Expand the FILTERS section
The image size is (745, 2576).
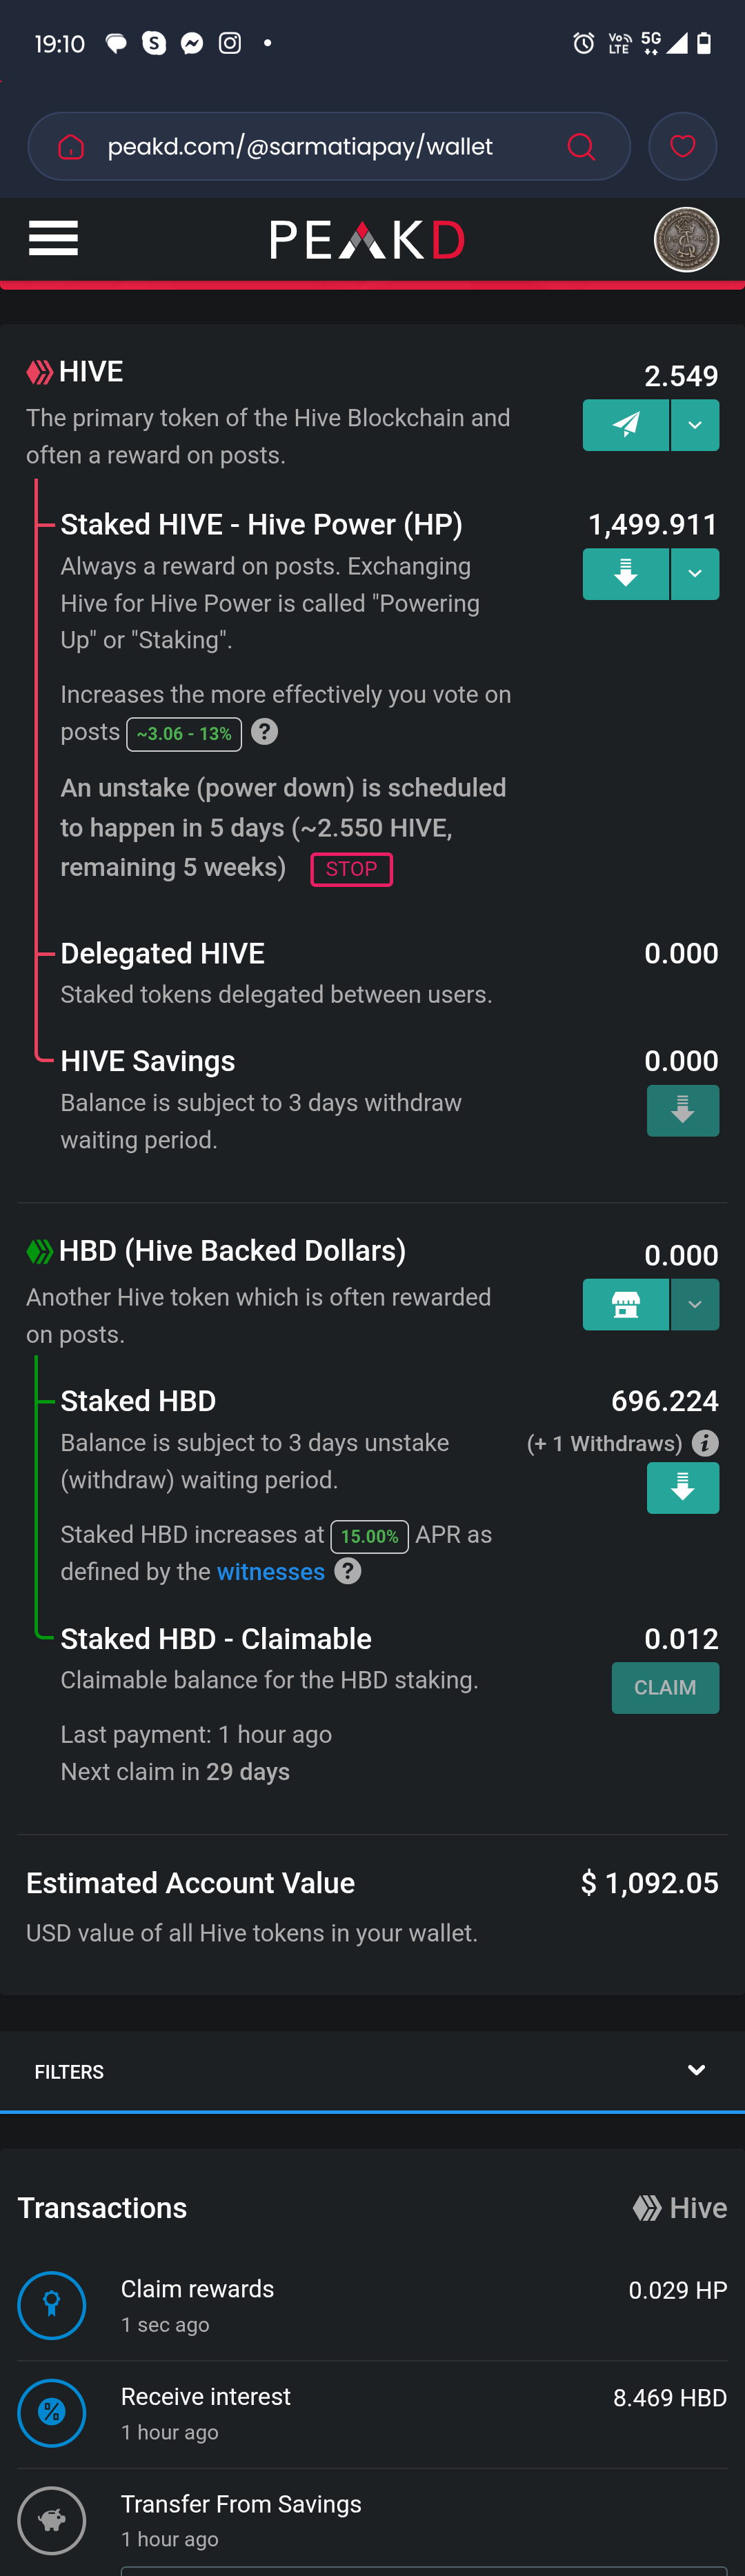(372, 2071)
